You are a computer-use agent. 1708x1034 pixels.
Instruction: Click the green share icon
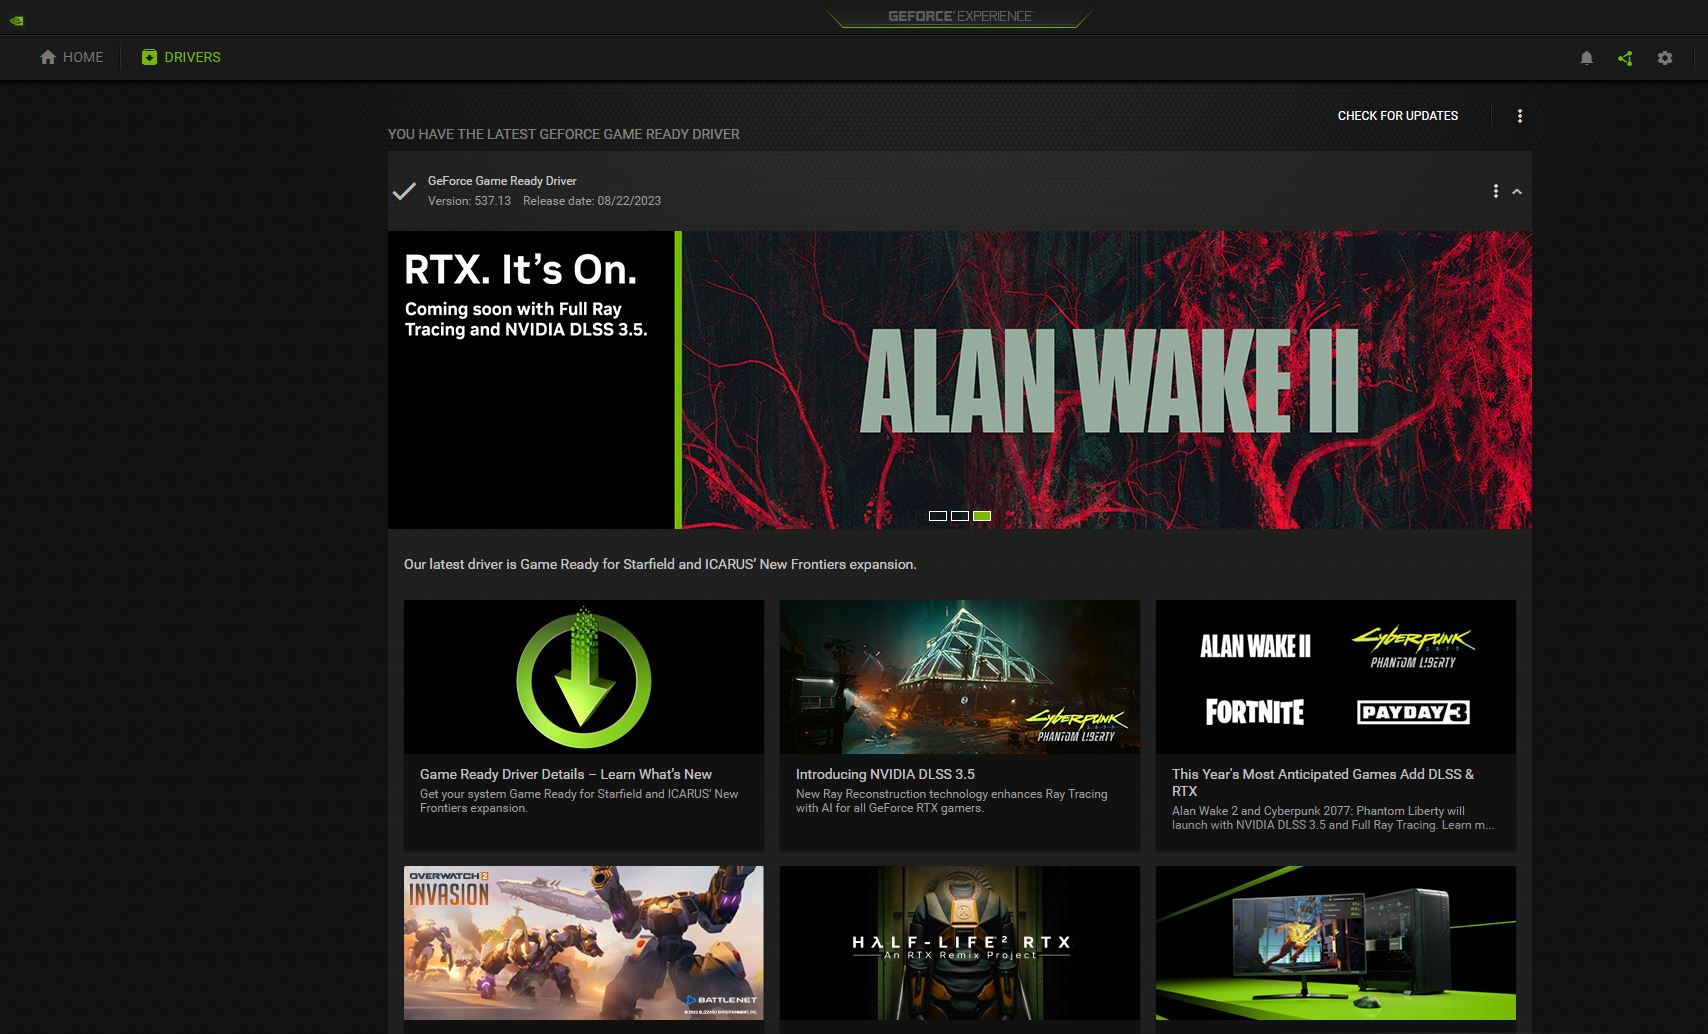(1625, 58)
